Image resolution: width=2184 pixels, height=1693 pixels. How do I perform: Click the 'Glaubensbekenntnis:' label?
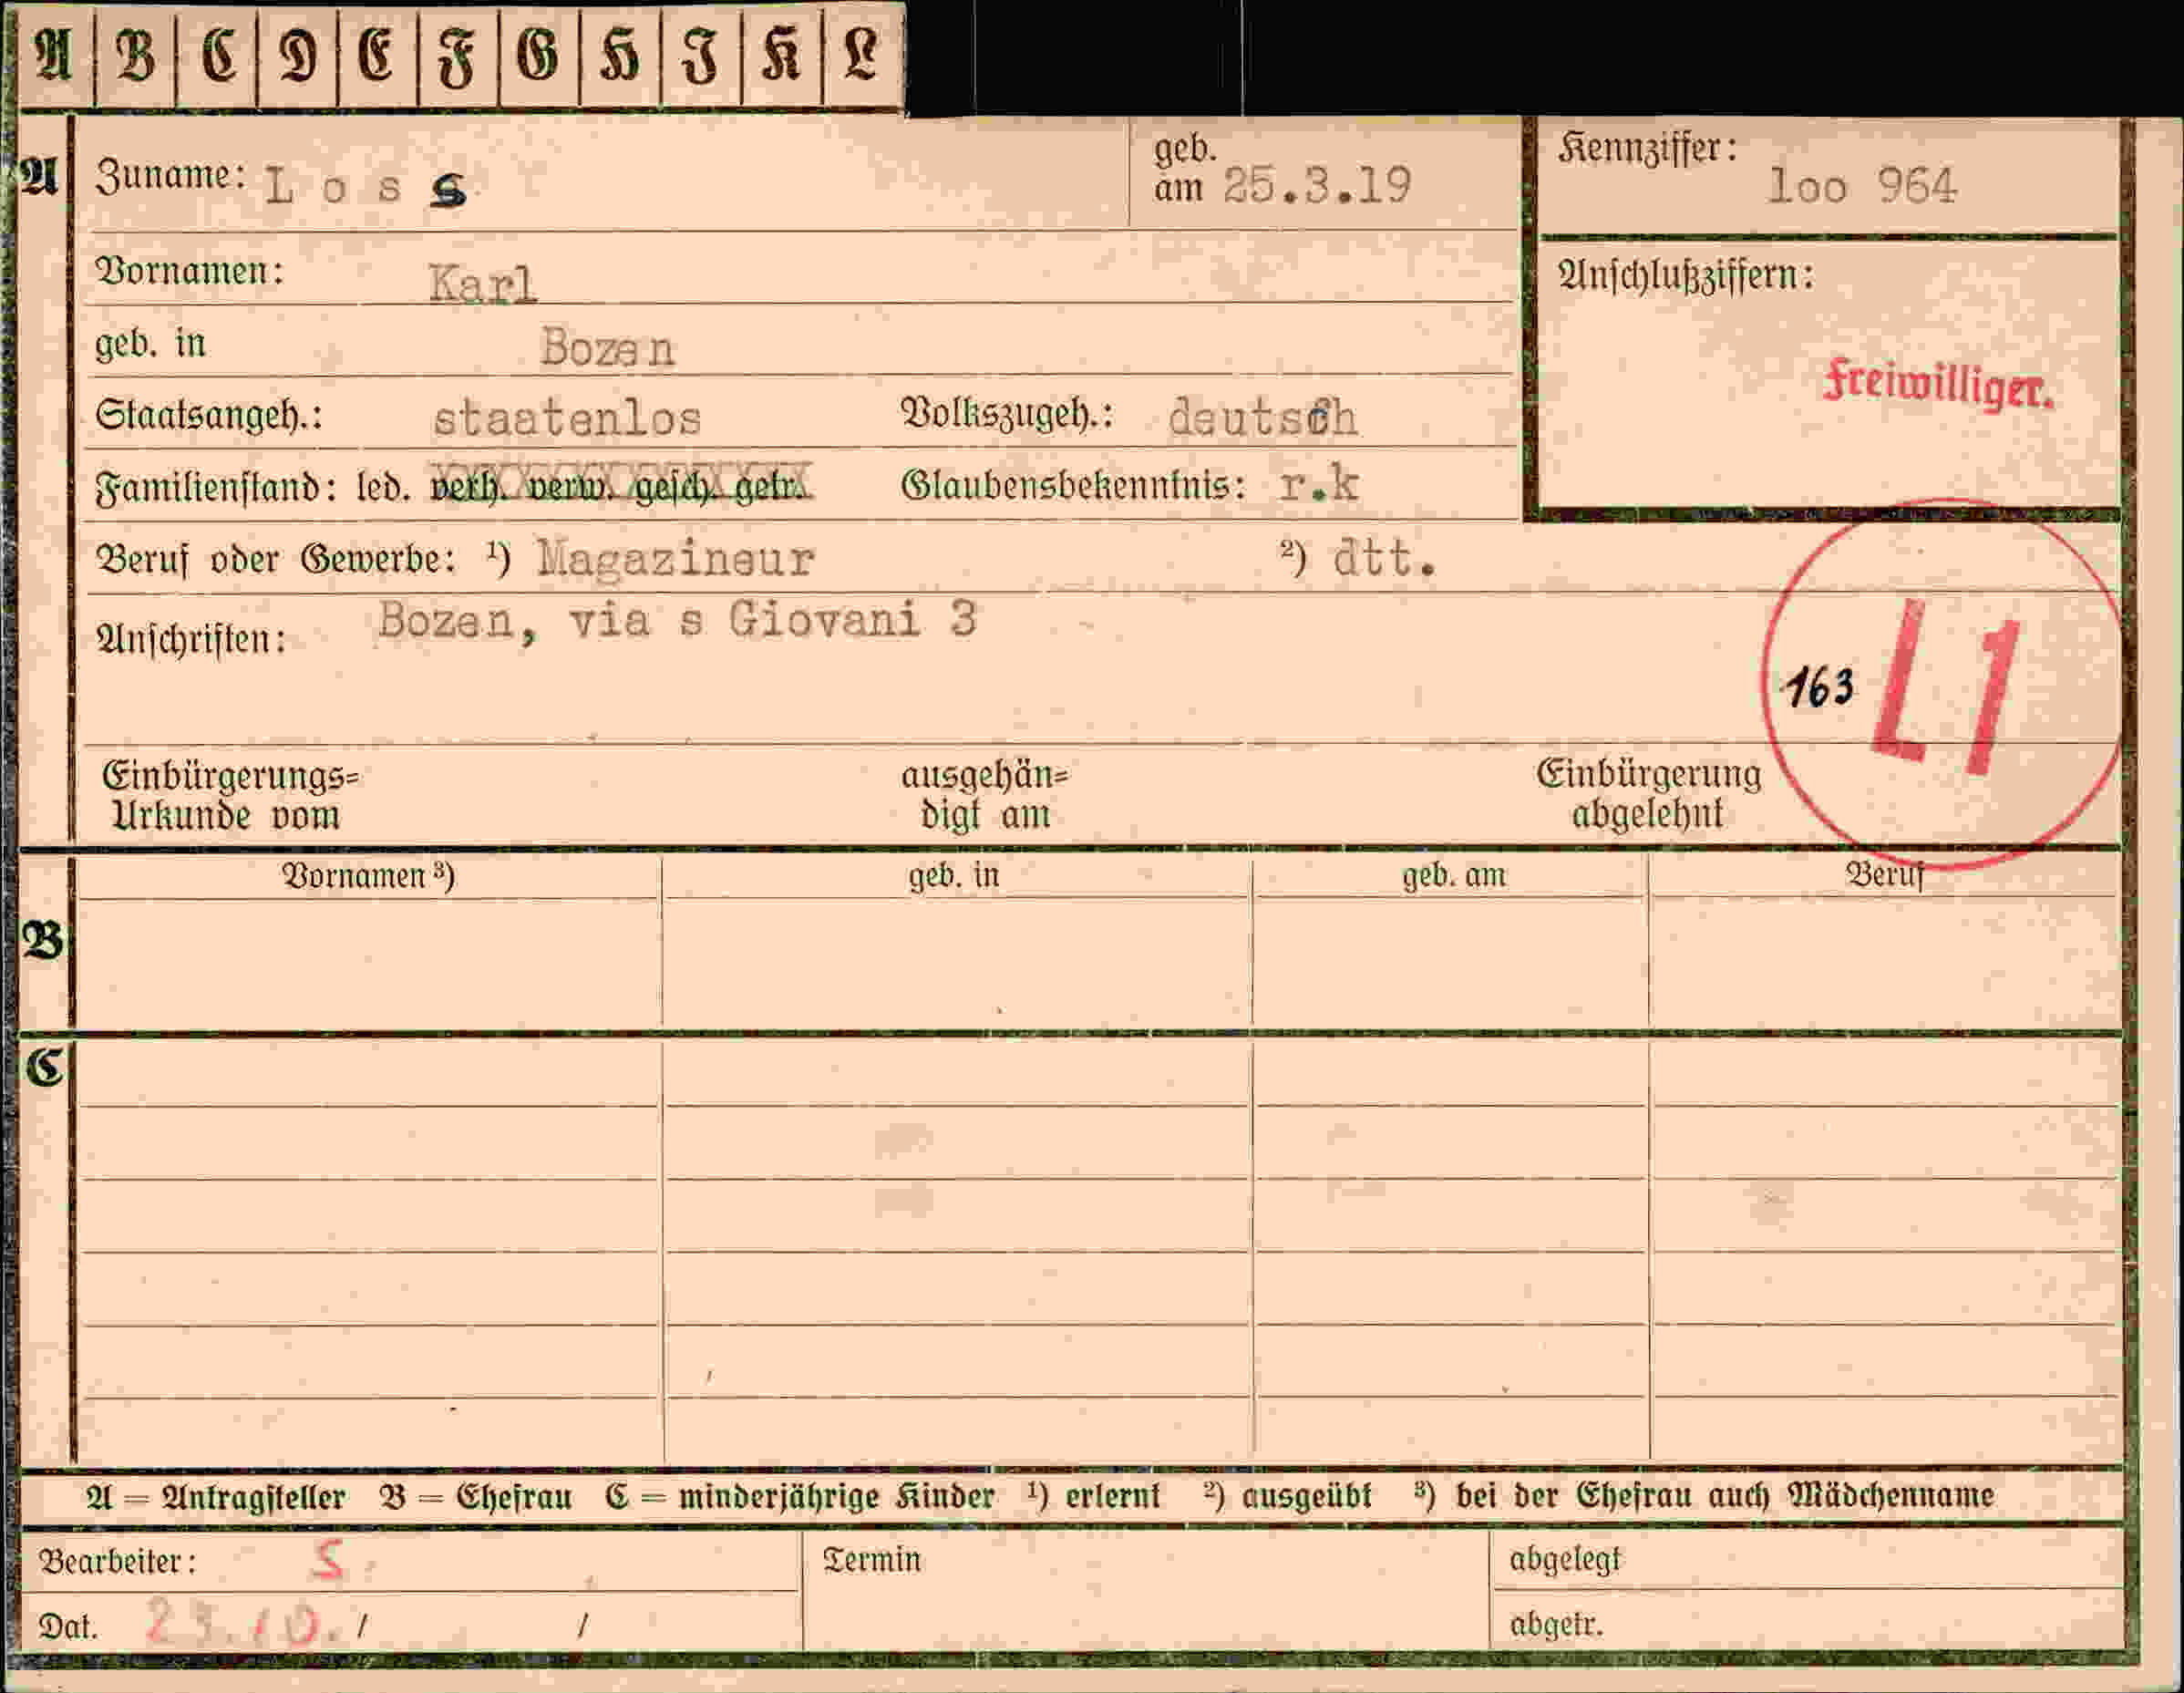pyautogui.click(x=1073, y=486)
